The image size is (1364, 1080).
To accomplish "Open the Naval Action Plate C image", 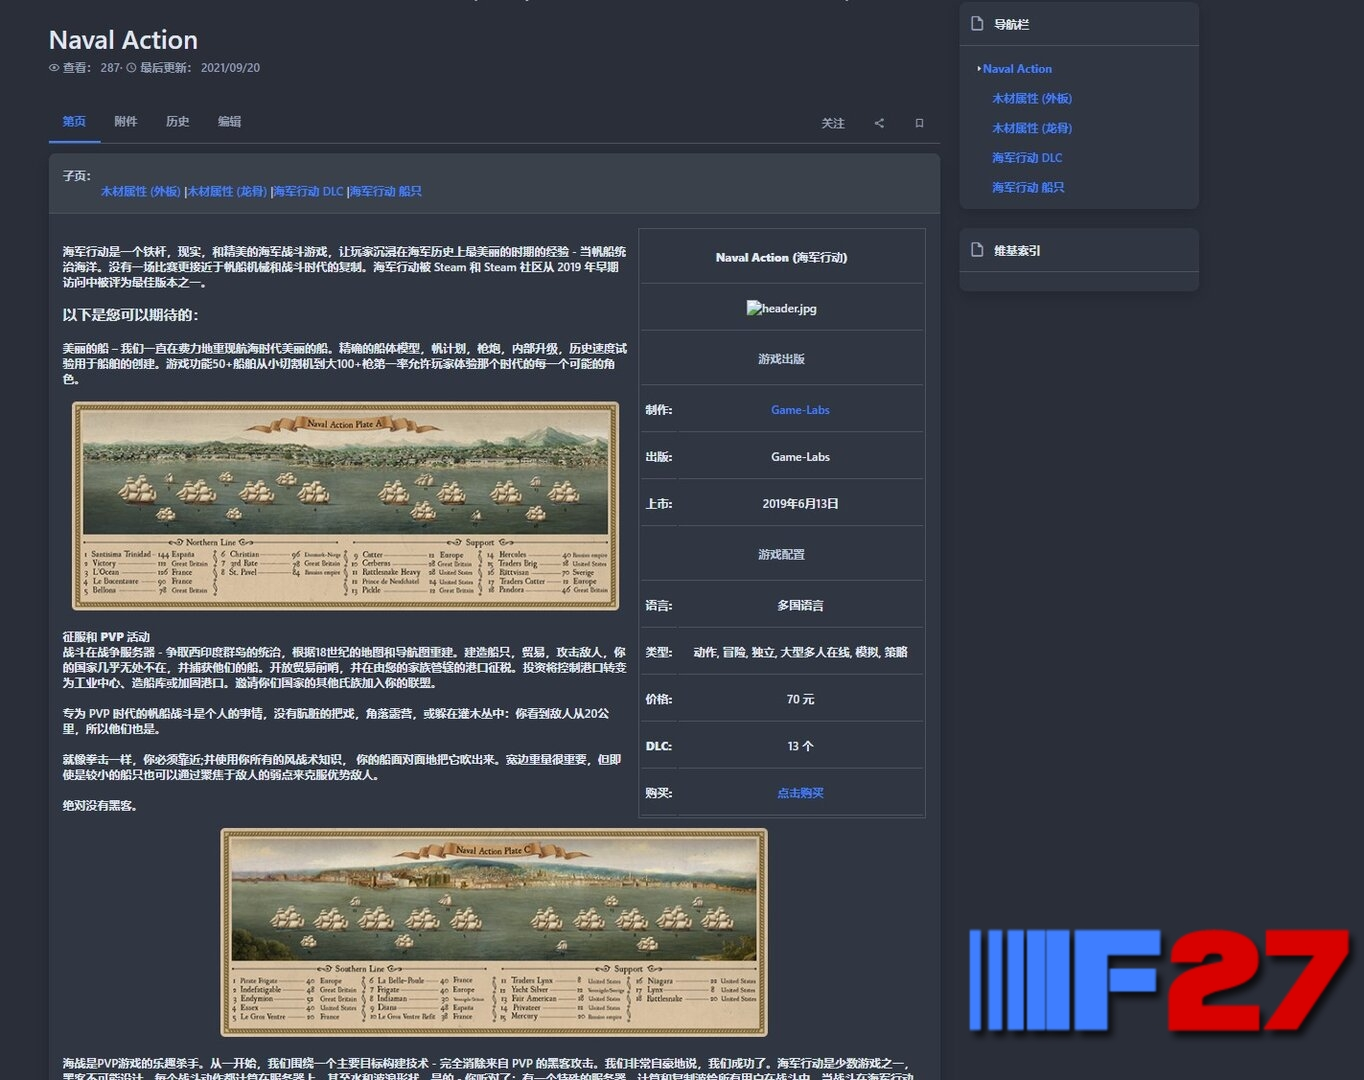I will click(494, 932).
